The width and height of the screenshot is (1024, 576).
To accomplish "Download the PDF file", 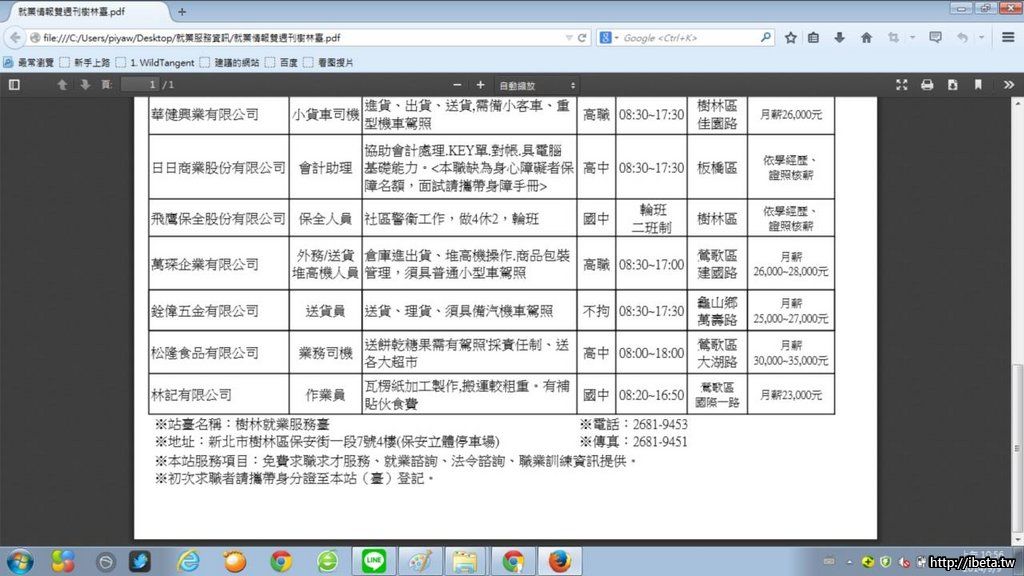I will click(x=952, y=85).
